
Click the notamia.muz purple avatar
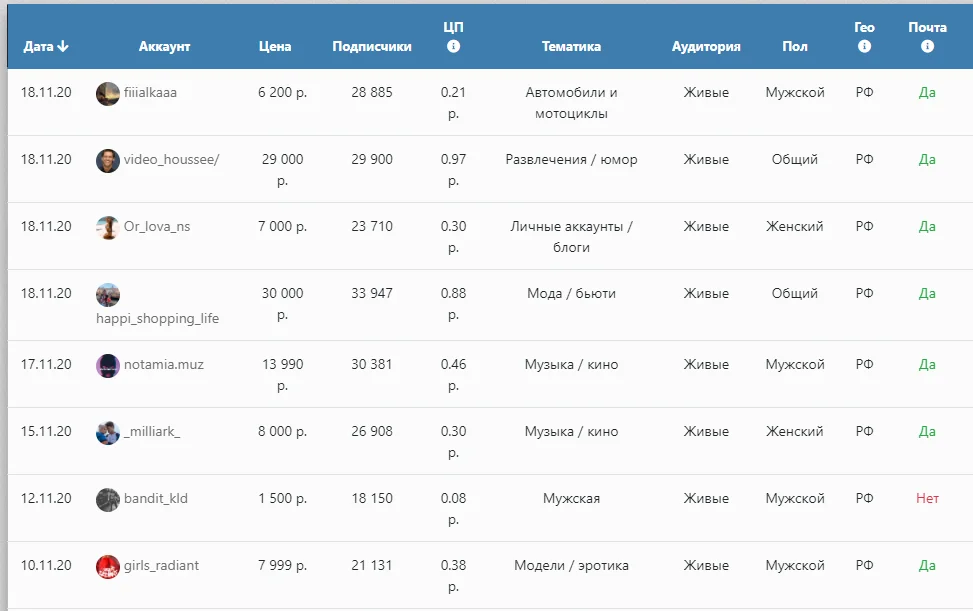[108, 365]
